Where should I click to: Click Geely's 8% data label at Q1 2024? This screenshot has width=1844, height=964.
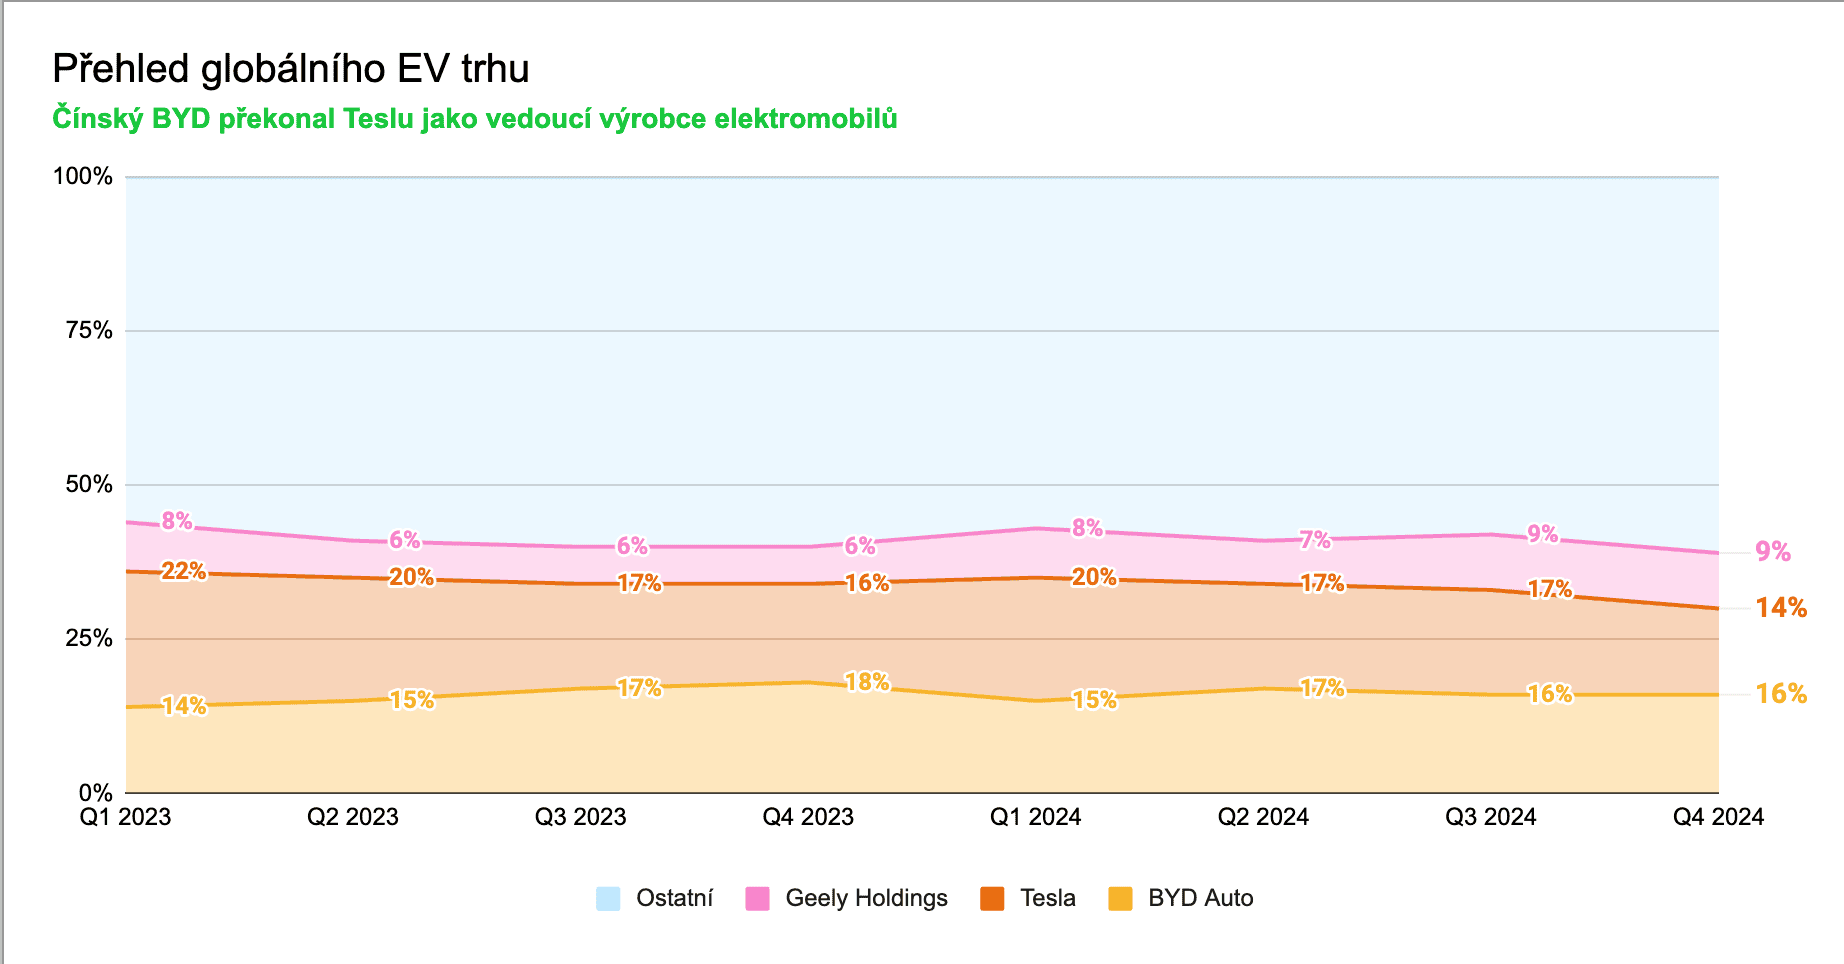tap(1087, 528)
